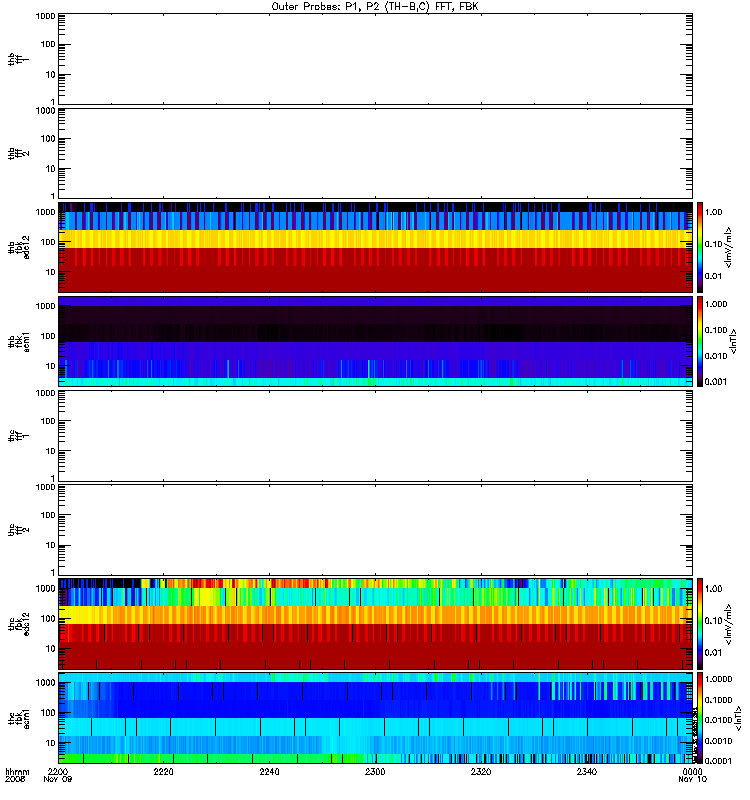This screenshot has height=800, width=750.
Task: Click the thc fbk scm1 spectrogram panel
Action: tap(375, 718)
